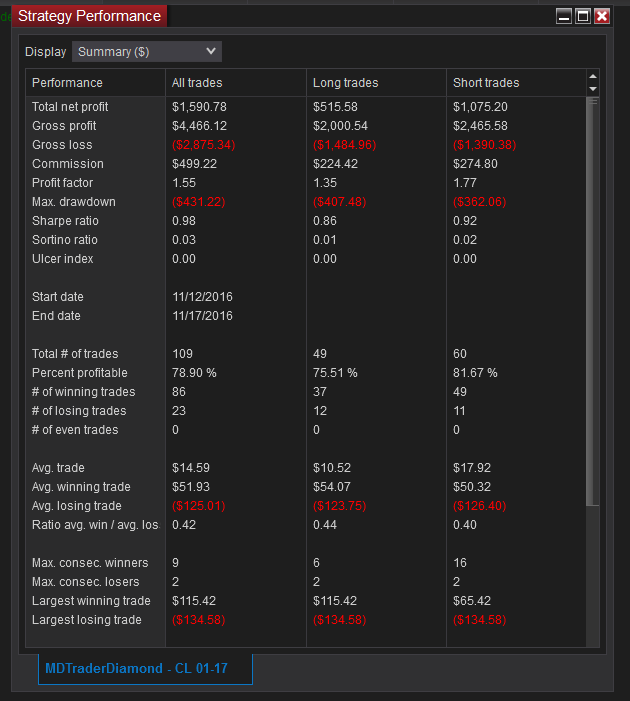Click the scroll up arrow of the table
The width and height of the screenshot is (630, 701).
pos(593,76)
